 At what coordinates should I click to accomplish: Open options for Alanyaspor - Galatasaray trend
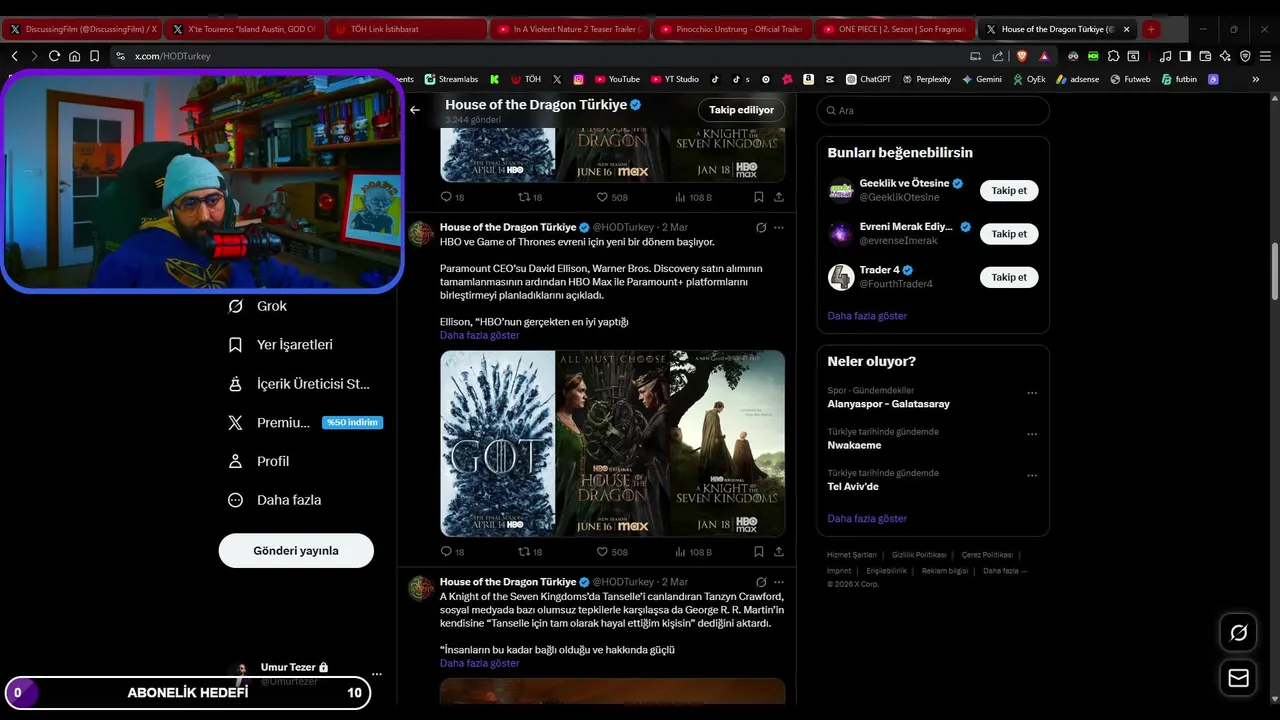(x=1032, y=393)
